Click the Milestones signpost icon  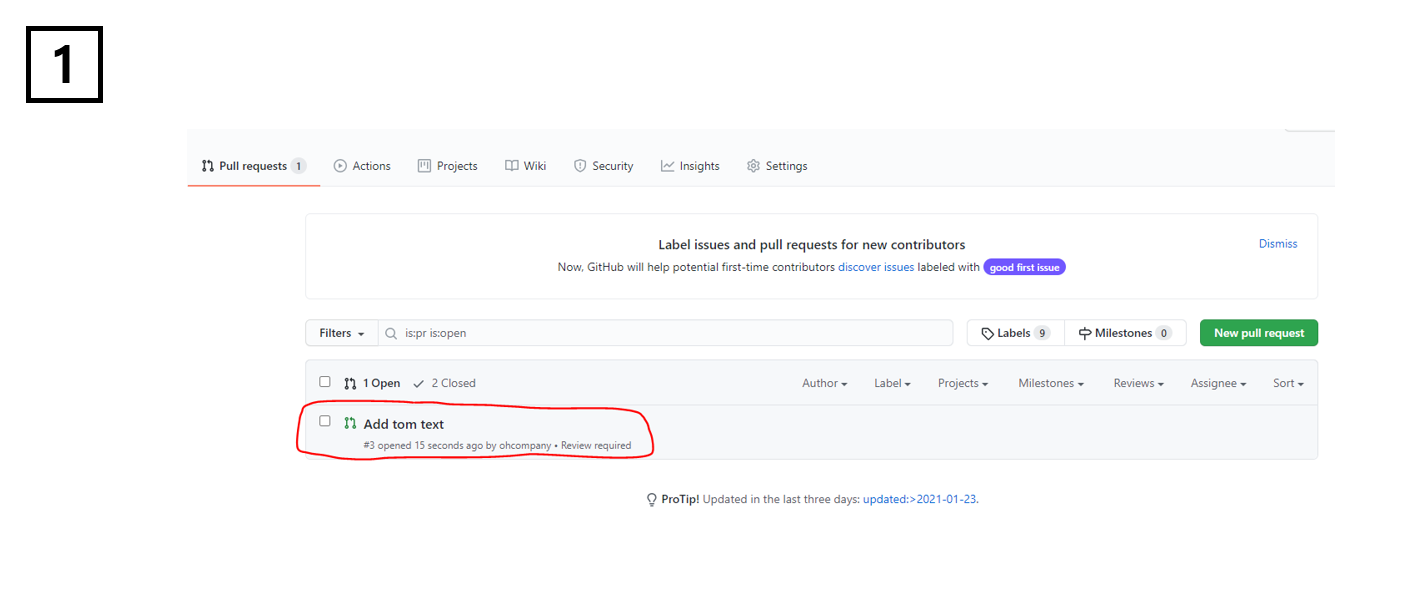click(x=1085, y=333)
